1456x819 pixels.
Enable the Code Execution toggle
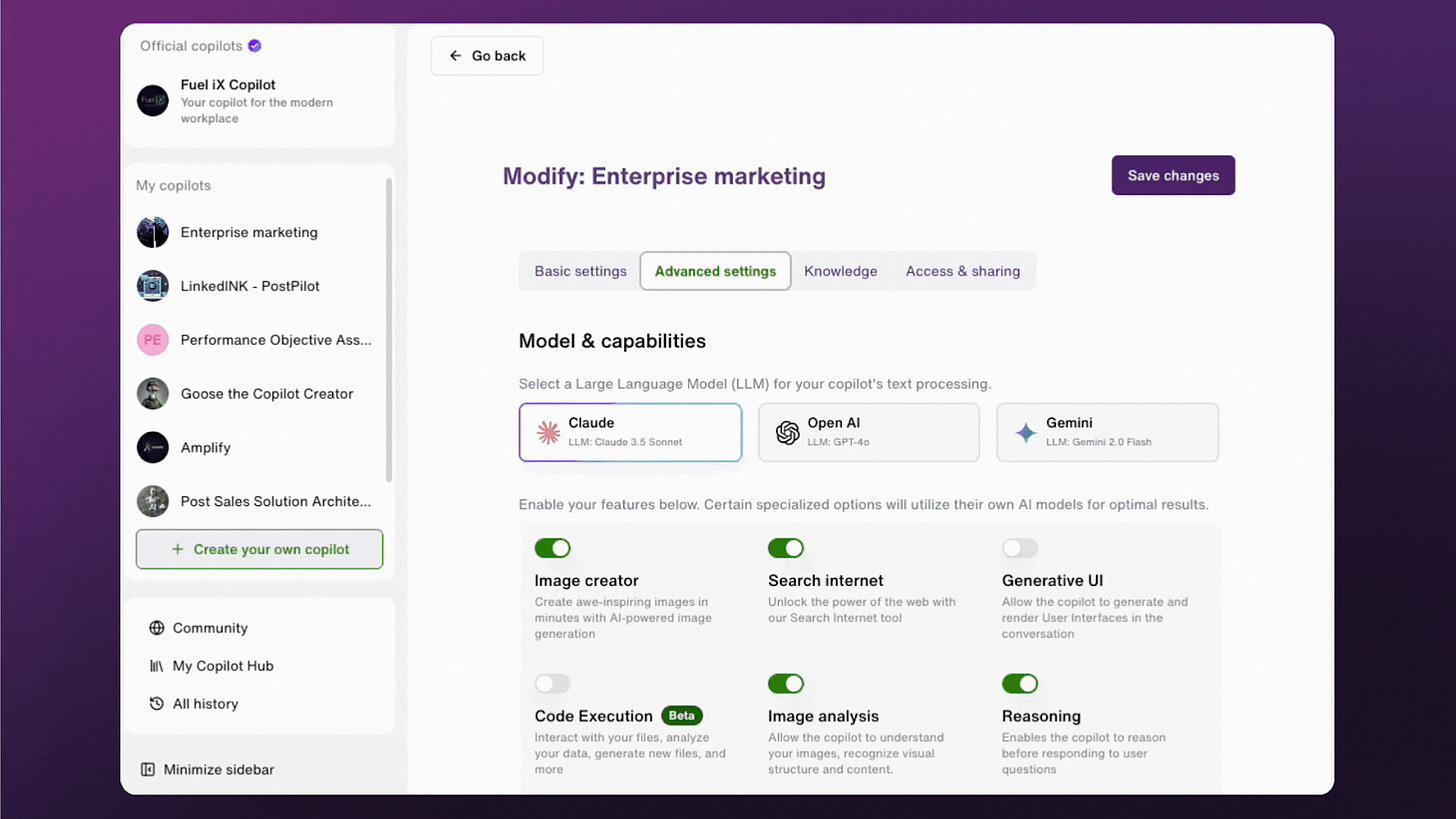coord(553,684)
